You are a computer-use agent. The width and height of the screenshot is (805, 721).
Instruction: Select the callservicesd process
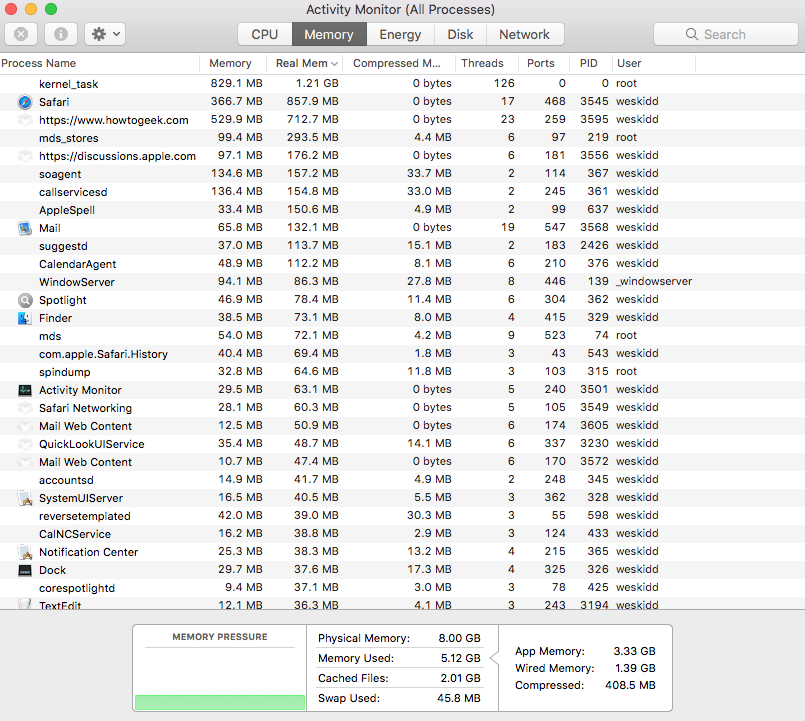pyautogui.click(x=402, y=192)
